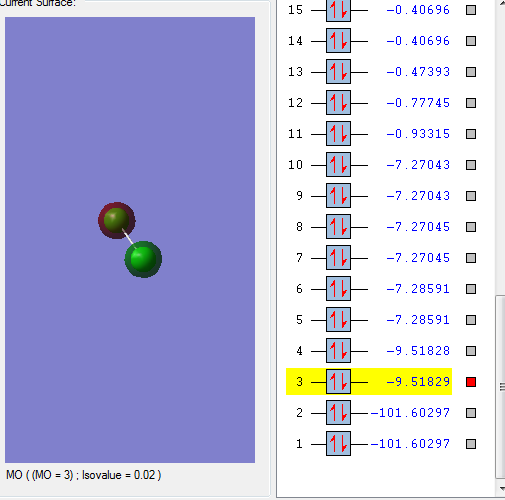The width and height of the screenshot is (505, 500).
Task: Toggle surface checkbox for orbital 10
Action: (471, 165)
